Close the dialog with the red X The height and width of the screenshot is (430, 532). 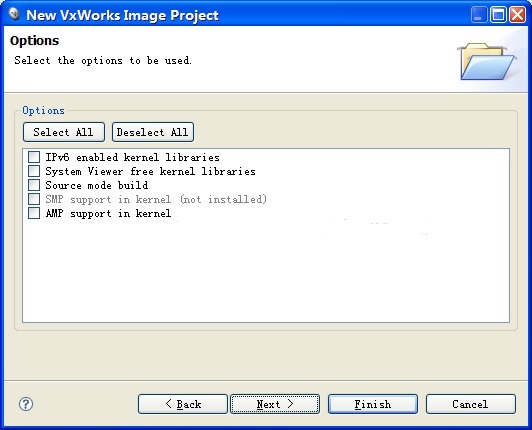pos(518,15)
